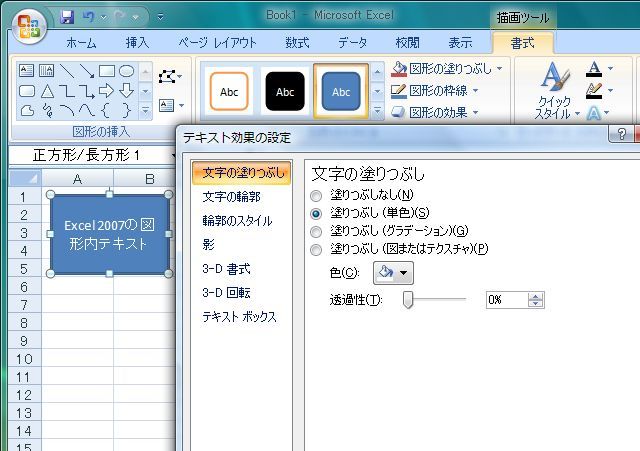Switch to the データ tab
The image size is (640, 451).
pos(352,42)
